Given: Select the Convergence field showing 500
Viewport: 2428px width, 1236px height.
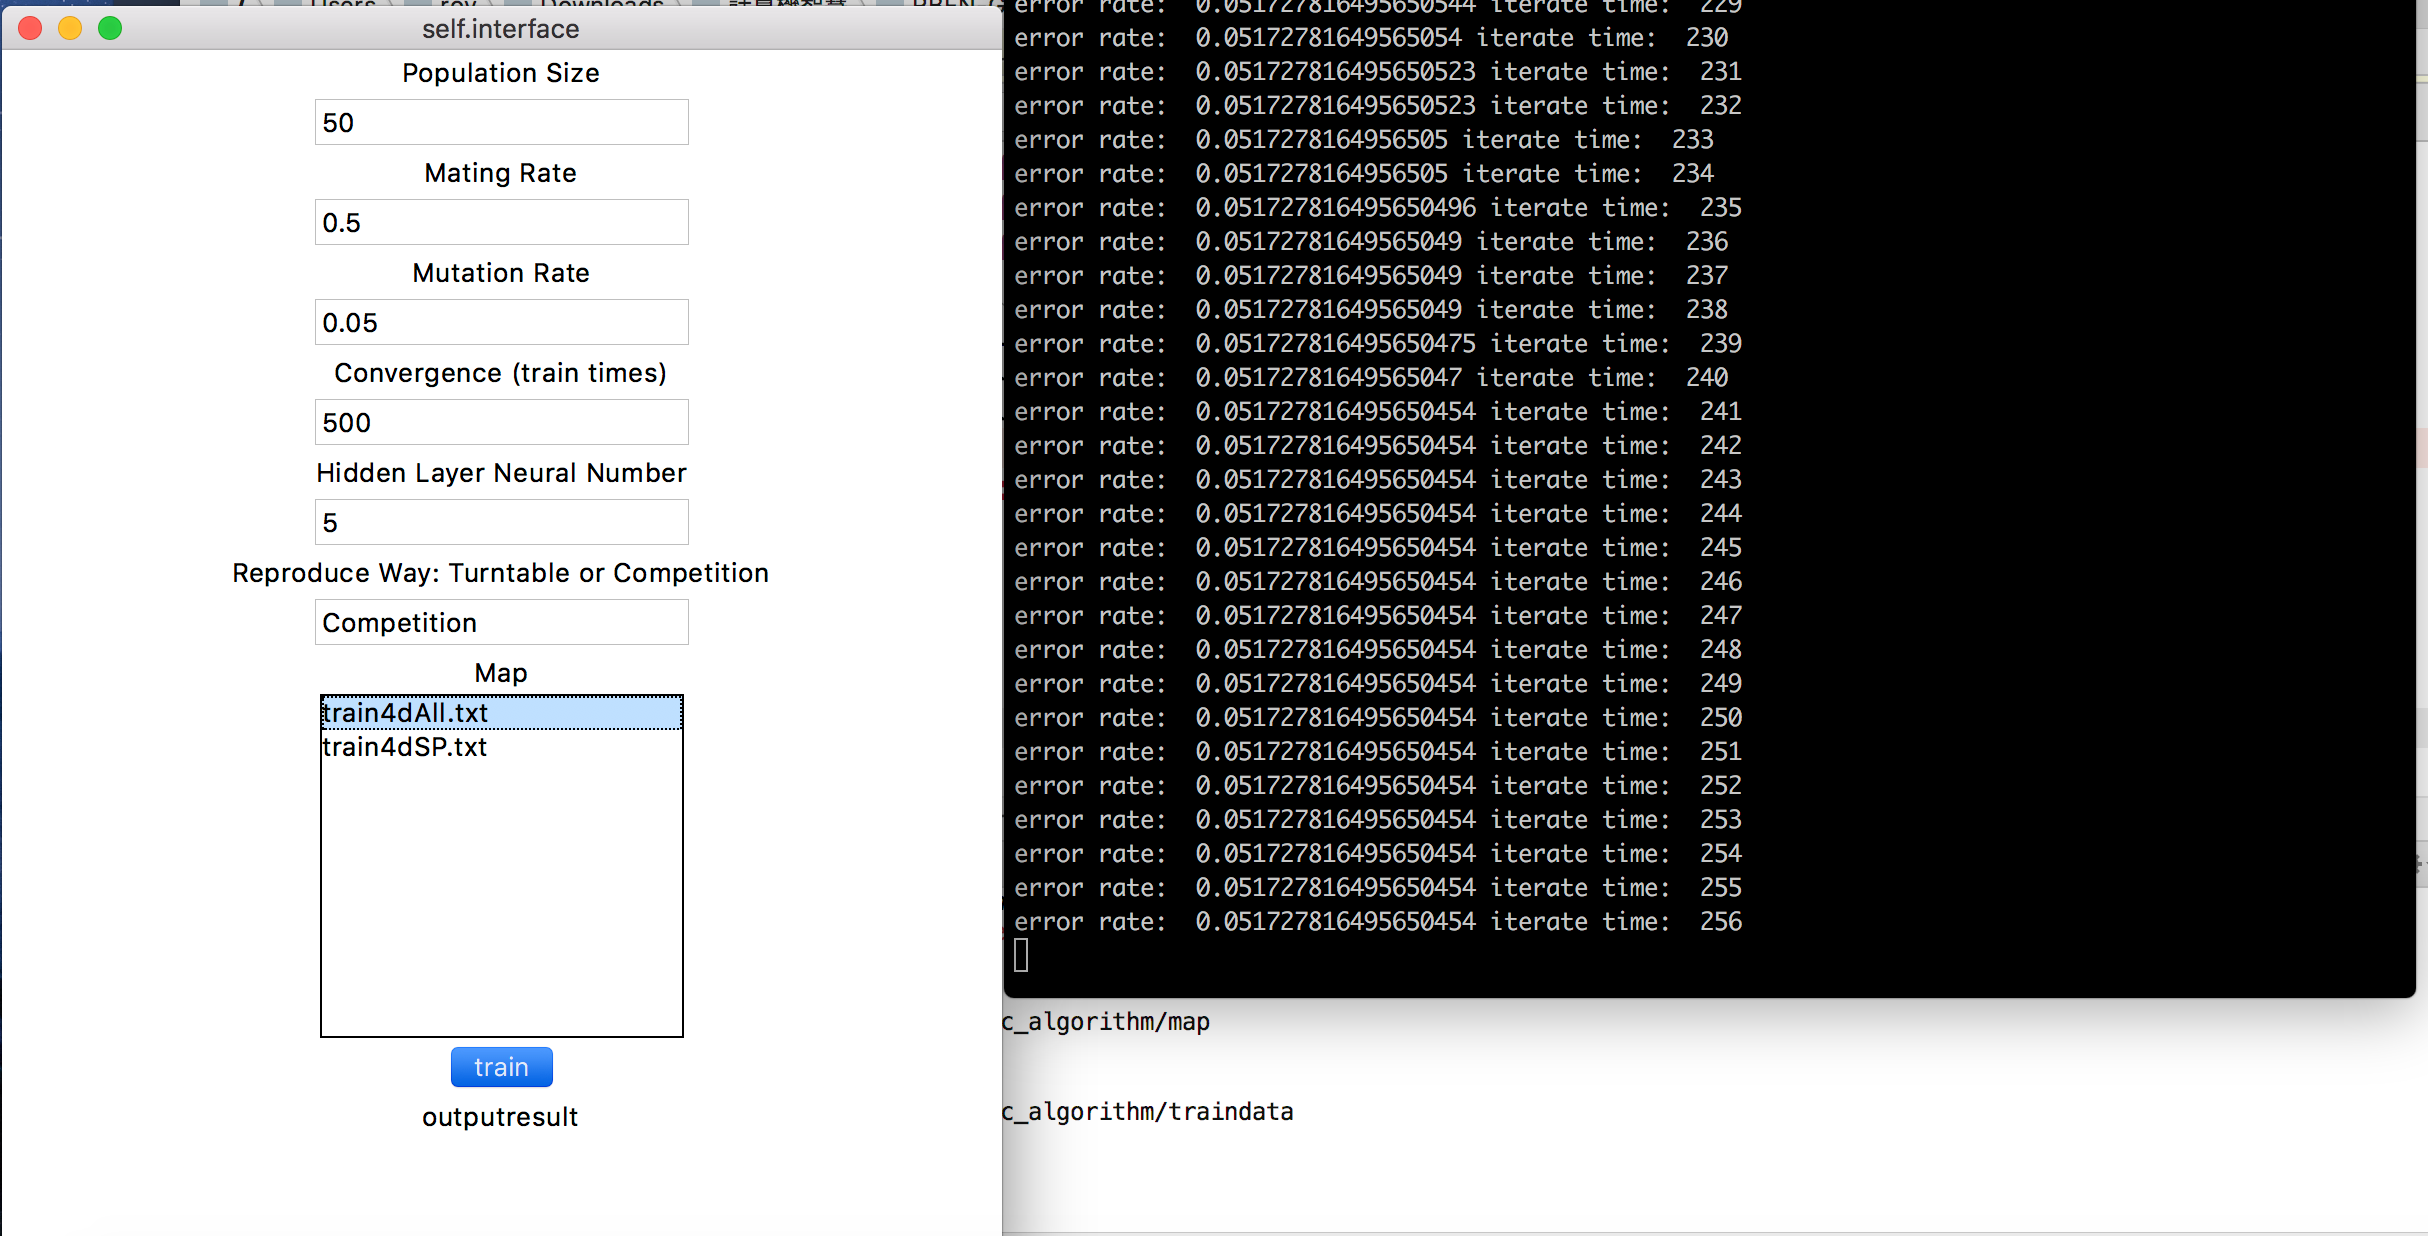Looking at the screenshot, I should pyautogui.click(x=500, y=422).
